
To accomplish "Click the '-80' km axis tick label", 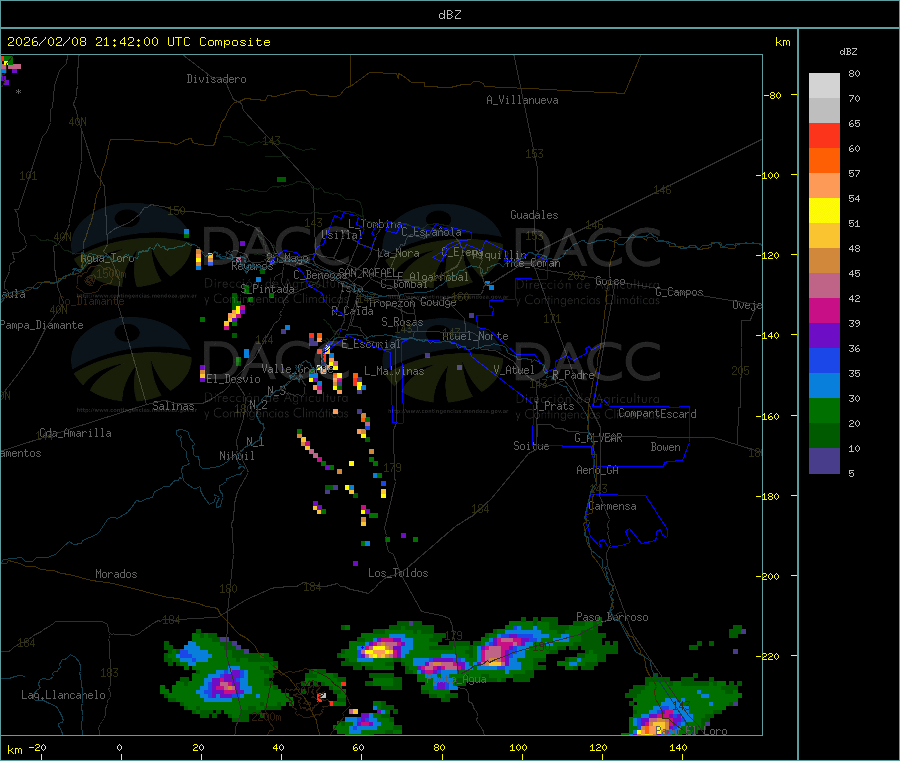I will pyautogui.click(x=773, y=95).
